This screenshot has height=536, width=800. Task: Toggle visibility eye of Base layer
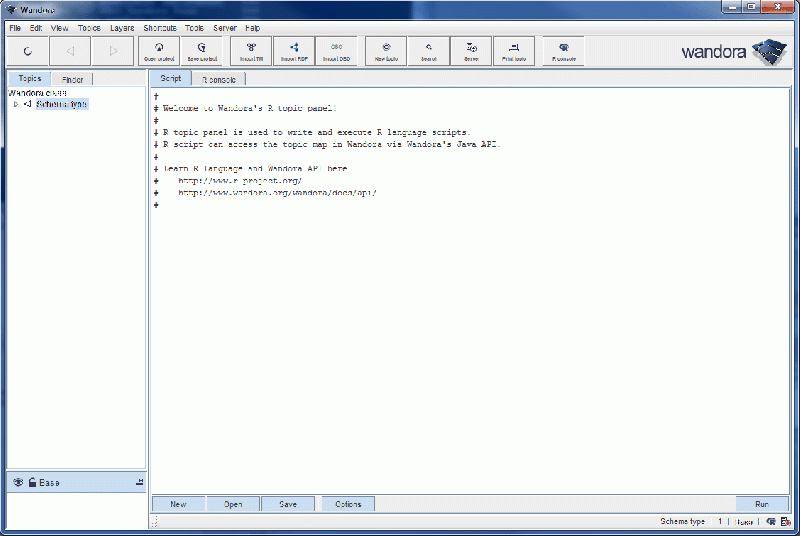(x=18, y=483)
